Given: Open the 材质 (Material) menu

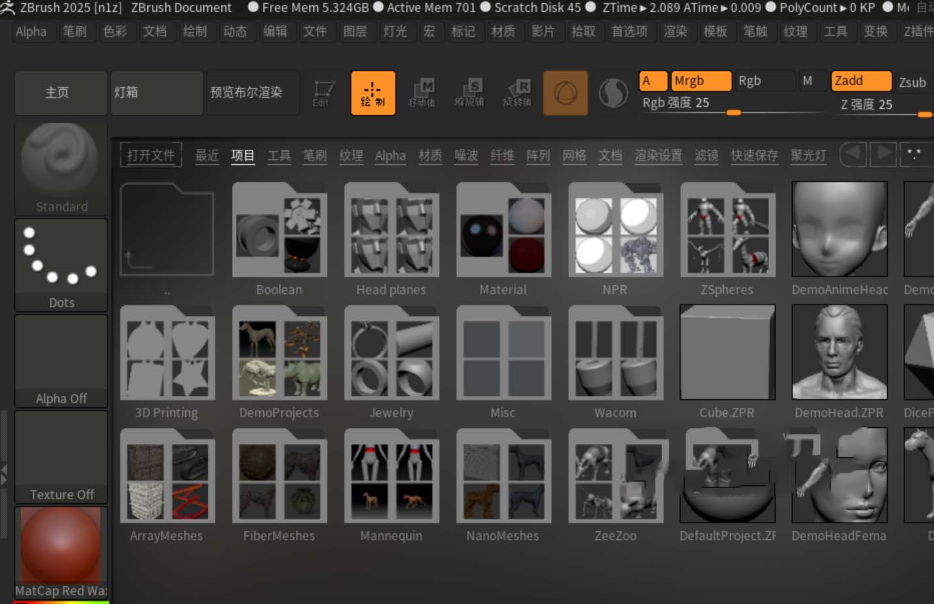Looking at the screenshot, I should tap(503, 32).
